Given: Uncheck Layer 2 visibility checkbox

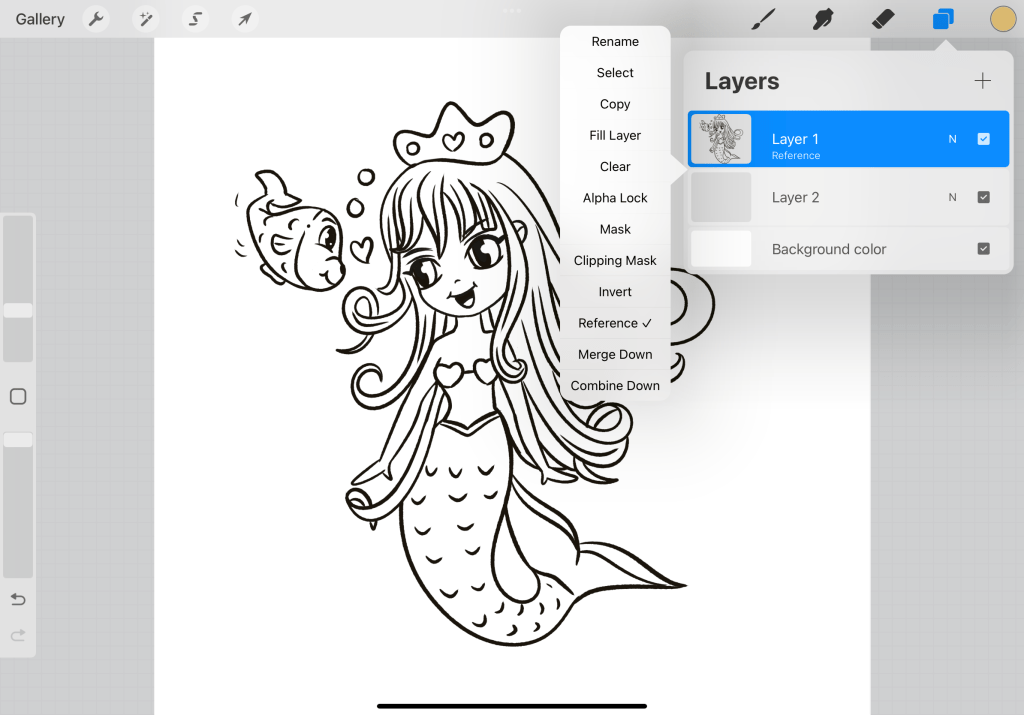Looking at the screenshot, I should 983,197.
